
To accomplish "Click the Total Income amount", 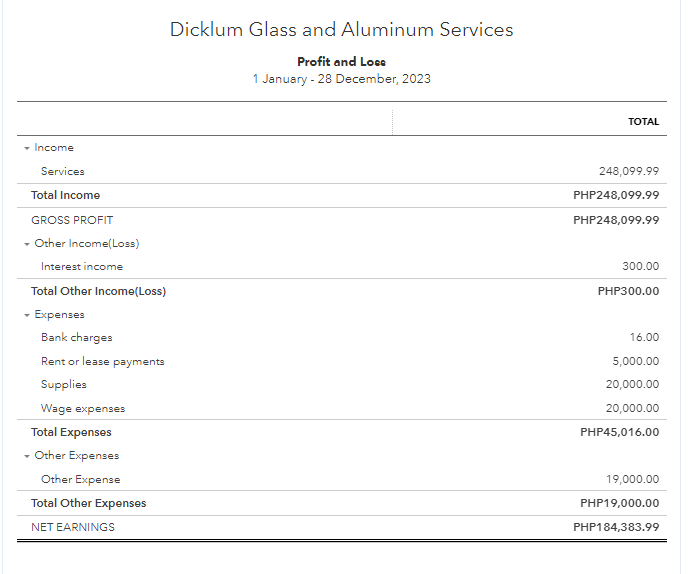I will [616, 196].
